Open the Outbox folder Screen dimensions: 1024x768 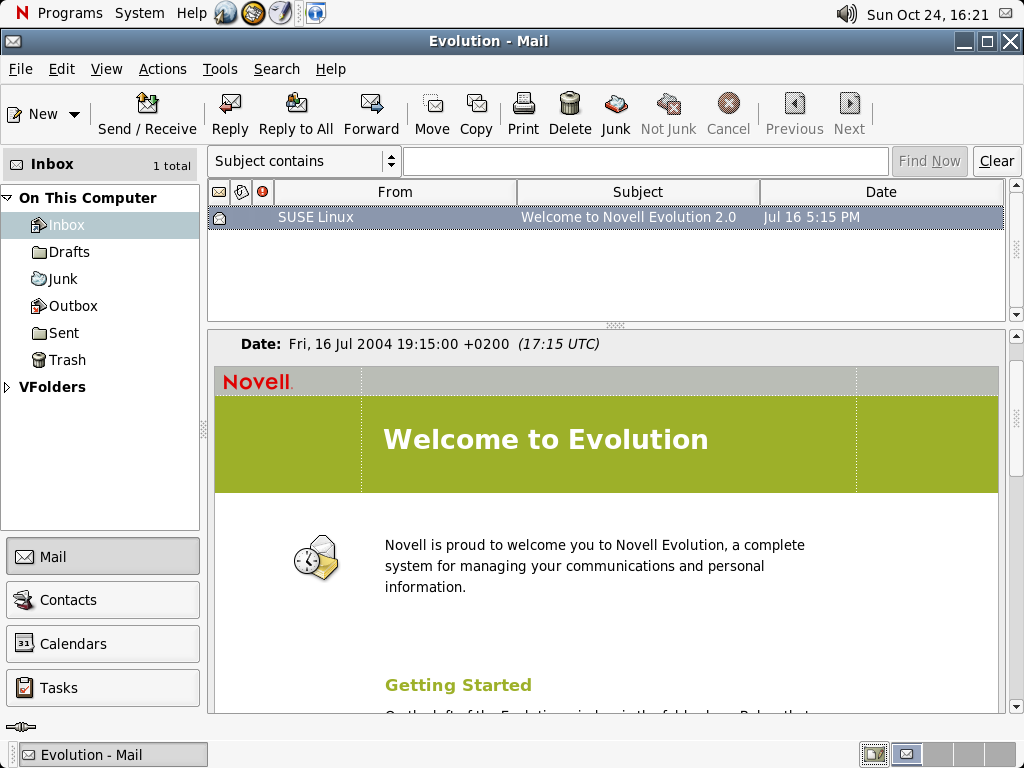pos(65,306)
